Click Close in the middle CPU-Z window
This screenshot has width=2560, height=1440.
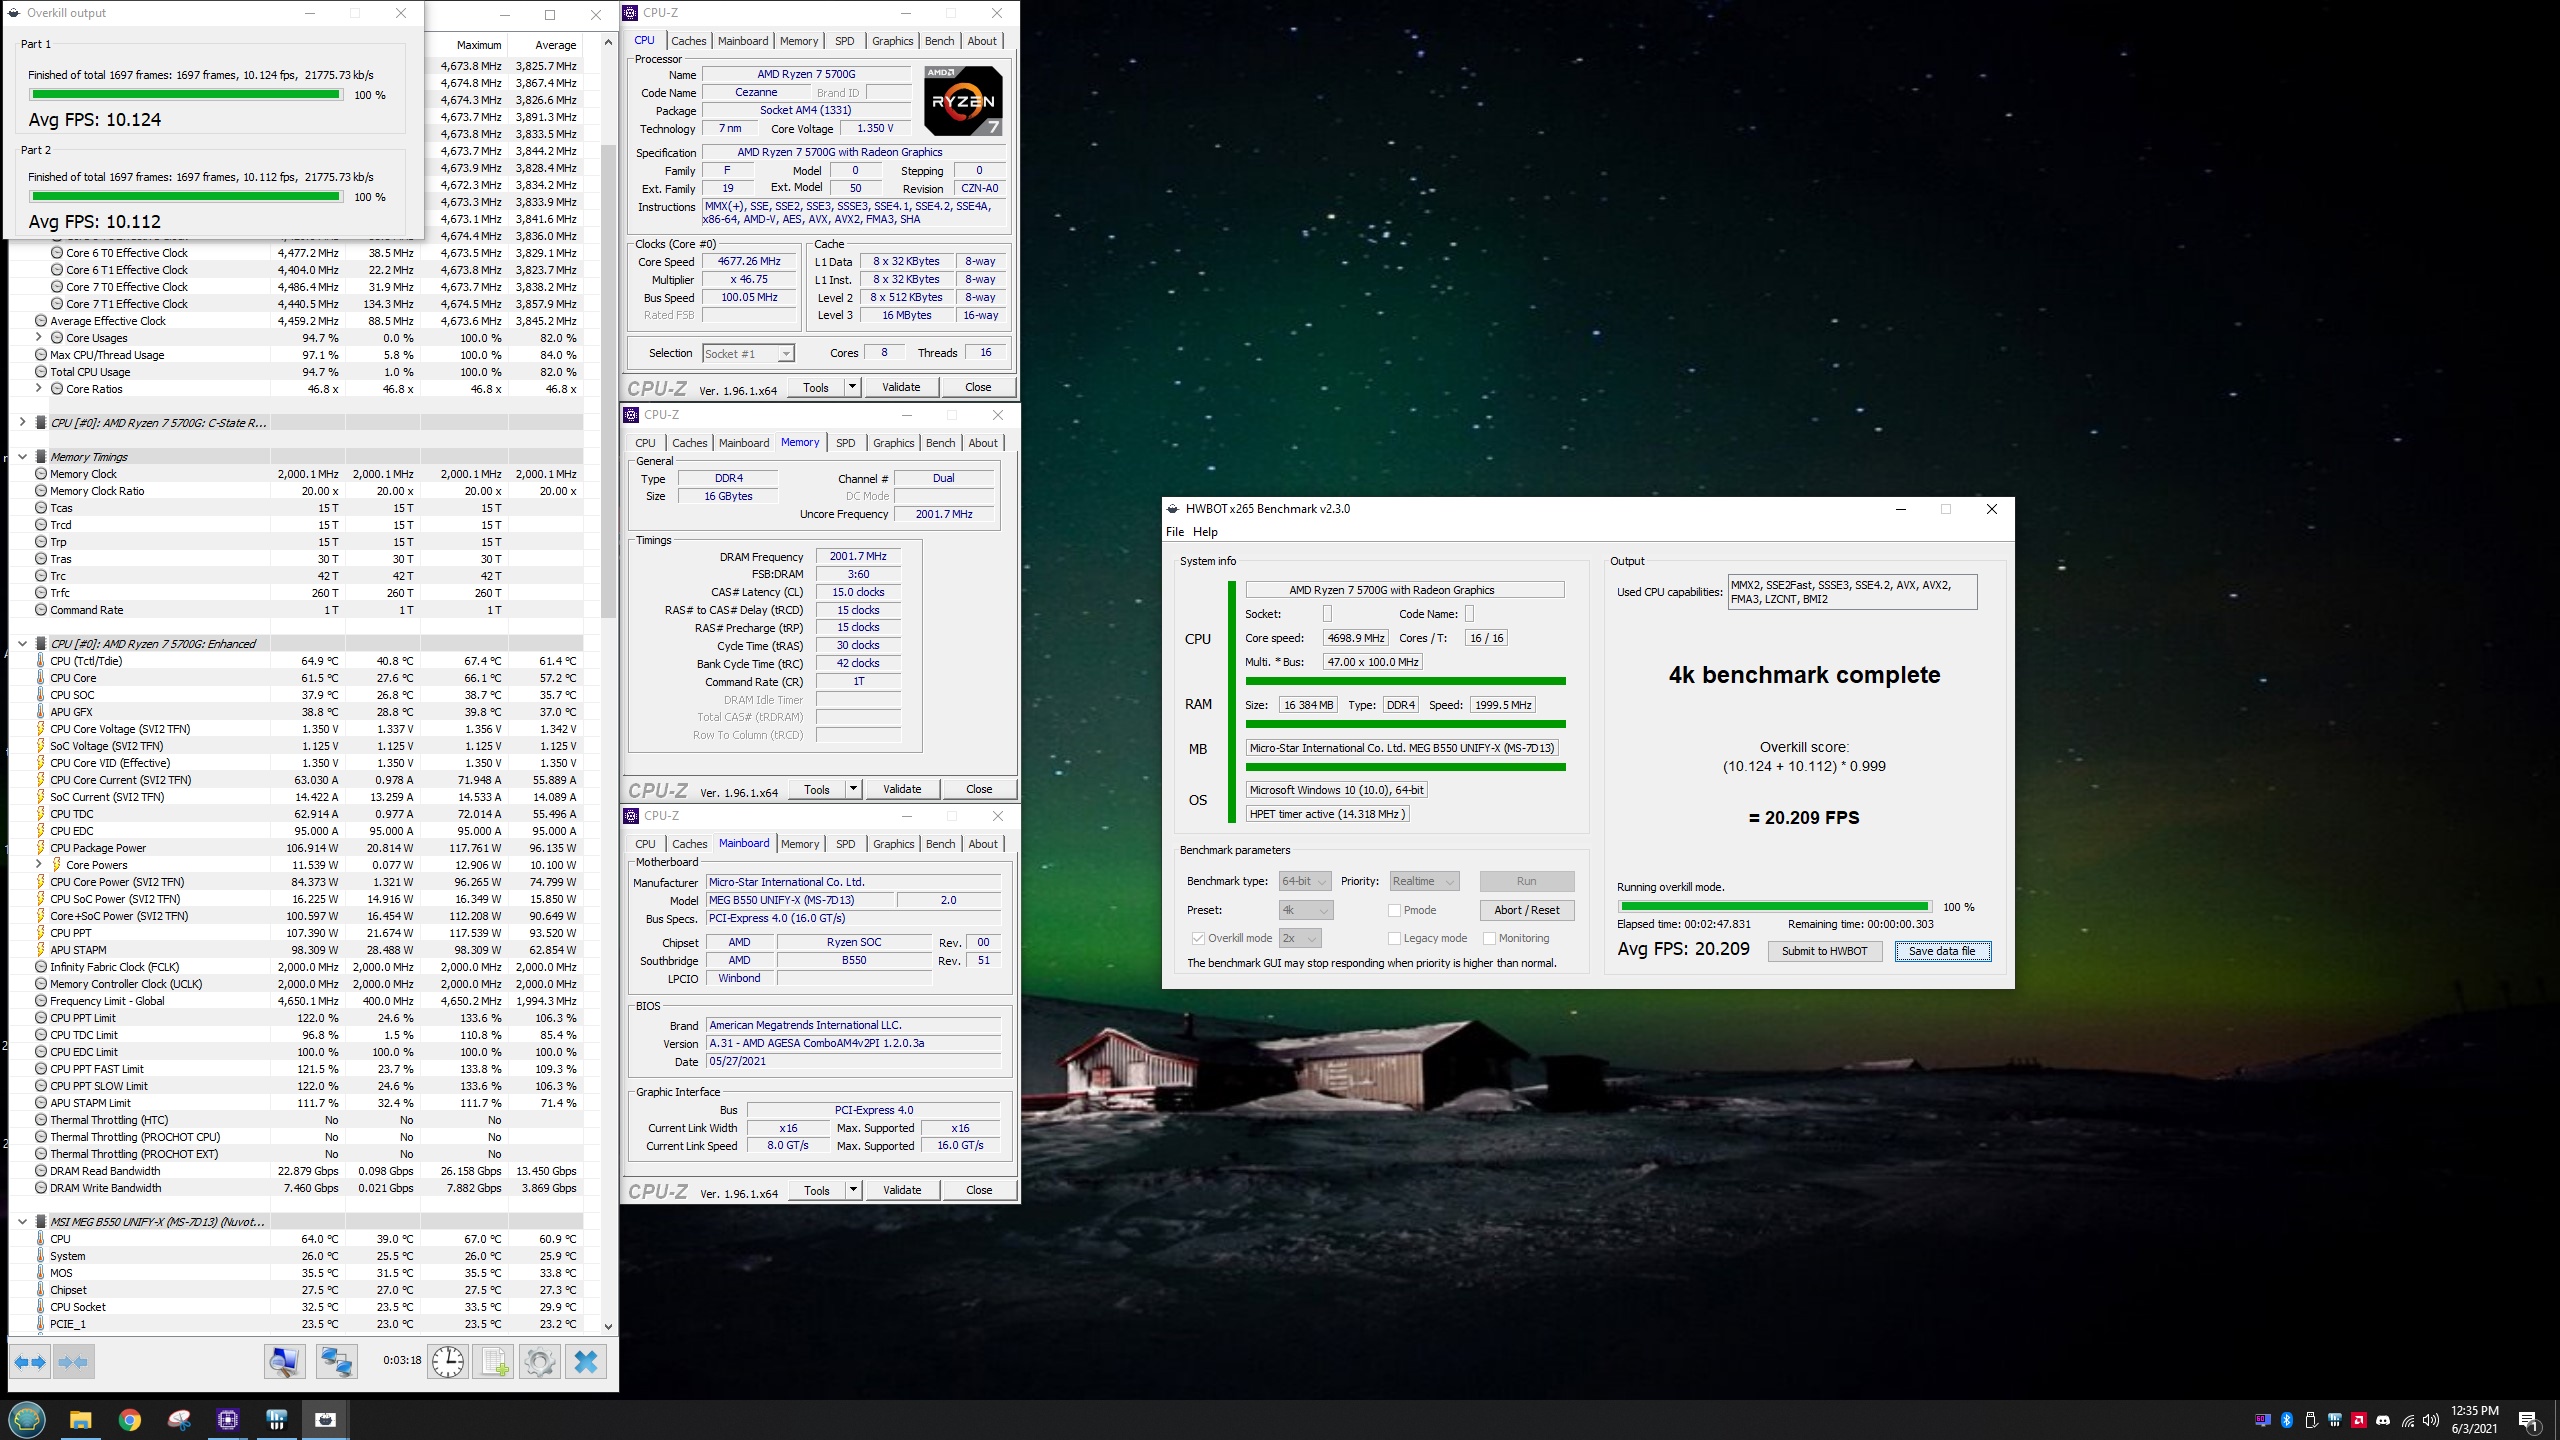pyautogui.click(x=979, y=789)
